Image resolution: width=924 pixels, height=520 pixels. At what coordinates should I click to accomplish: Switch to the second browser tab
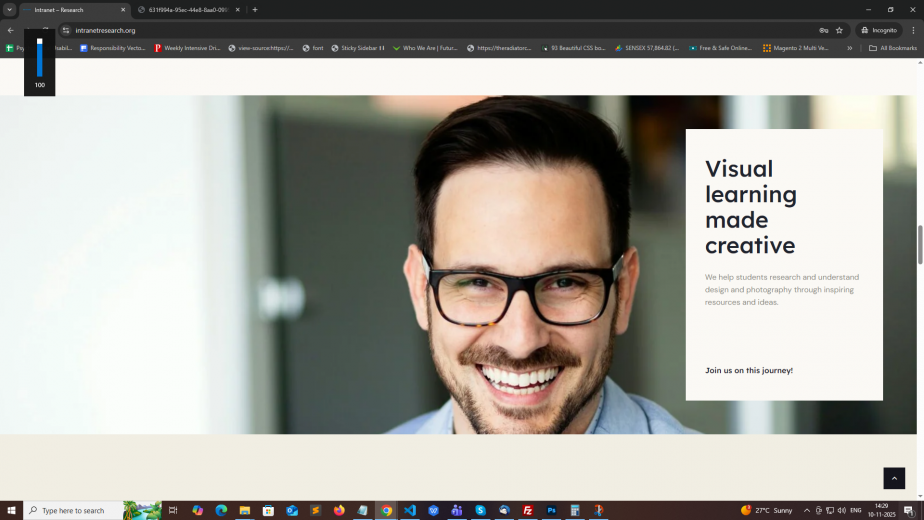188,10
